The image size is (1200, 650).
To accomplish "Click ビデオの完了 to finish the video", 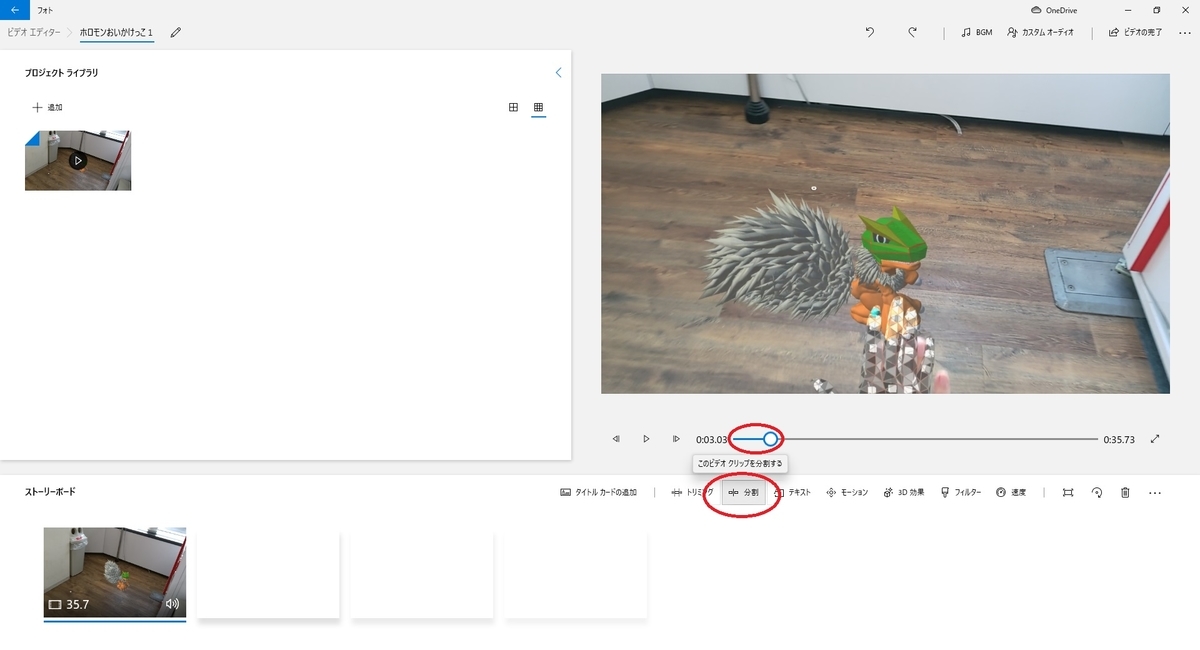I will point(1135,32).
